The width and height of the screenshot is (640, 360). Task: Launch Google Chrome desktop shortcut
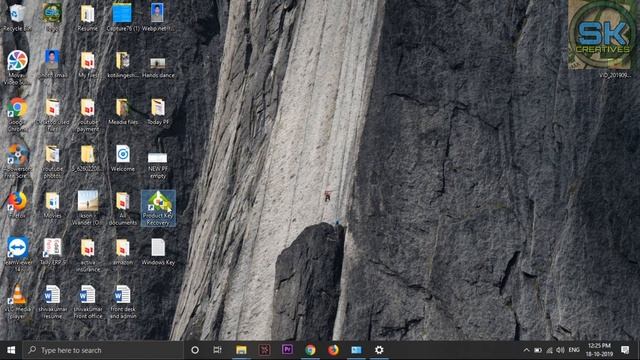click(x=17, y=114)
